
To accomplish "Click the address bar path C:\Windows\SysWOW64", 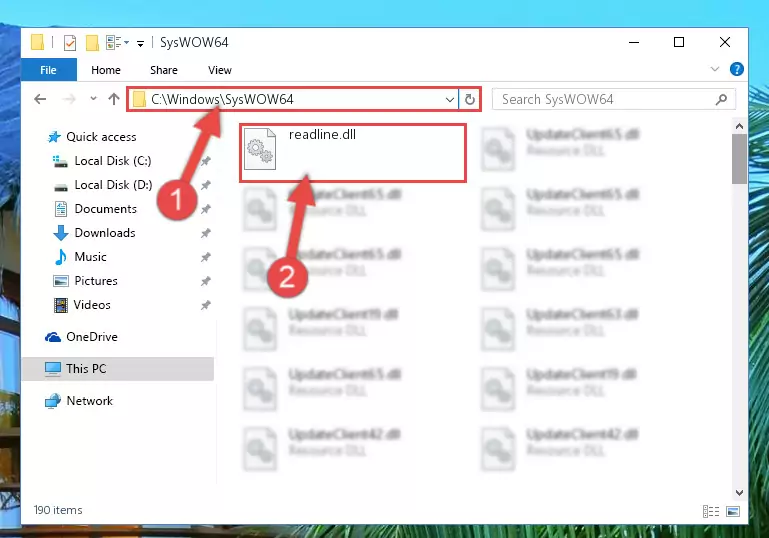I will pos(222,100).
